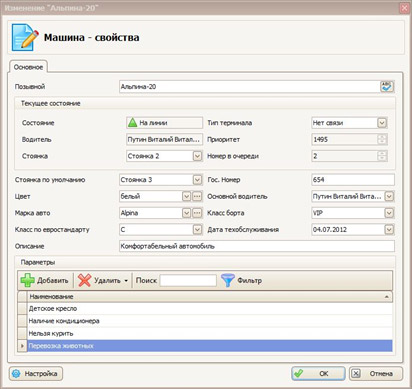Click the Номер в очереди spinner arrows
412x389 pixels.
tap(382, 156)
